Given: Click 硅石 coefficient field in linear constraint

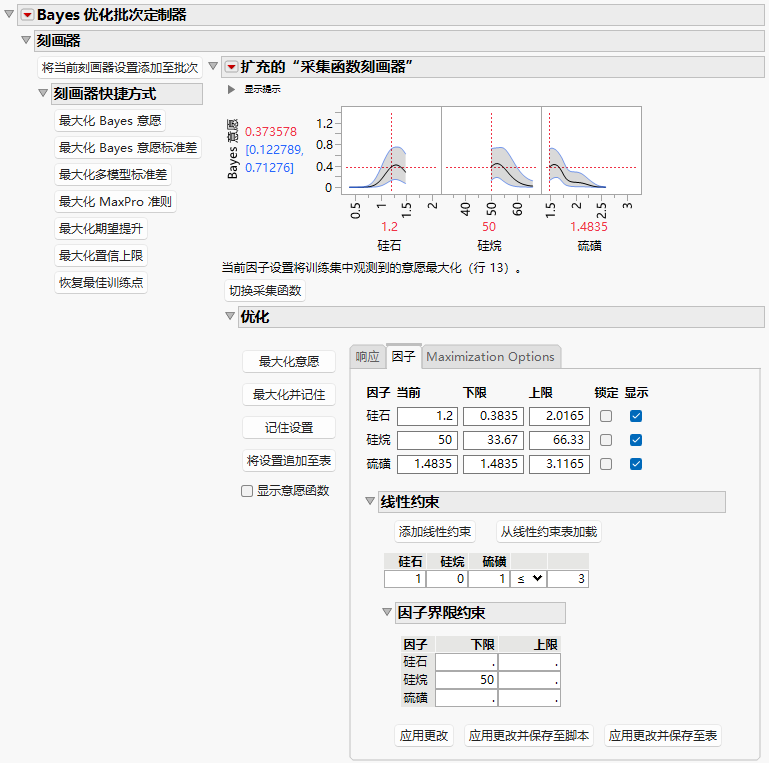Looking at the screenshot, I should pyautogui.click(x=405, y=579).
